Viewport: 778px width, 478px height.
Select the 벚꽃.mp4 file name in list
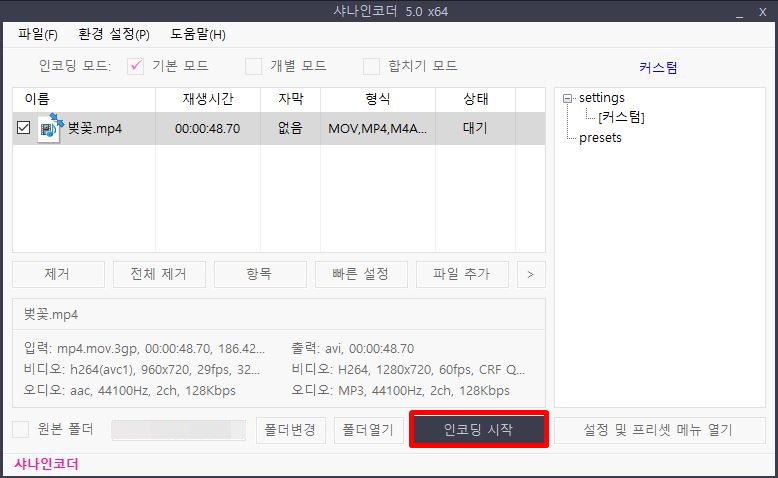pyautogui.click(x=95, y=129)
